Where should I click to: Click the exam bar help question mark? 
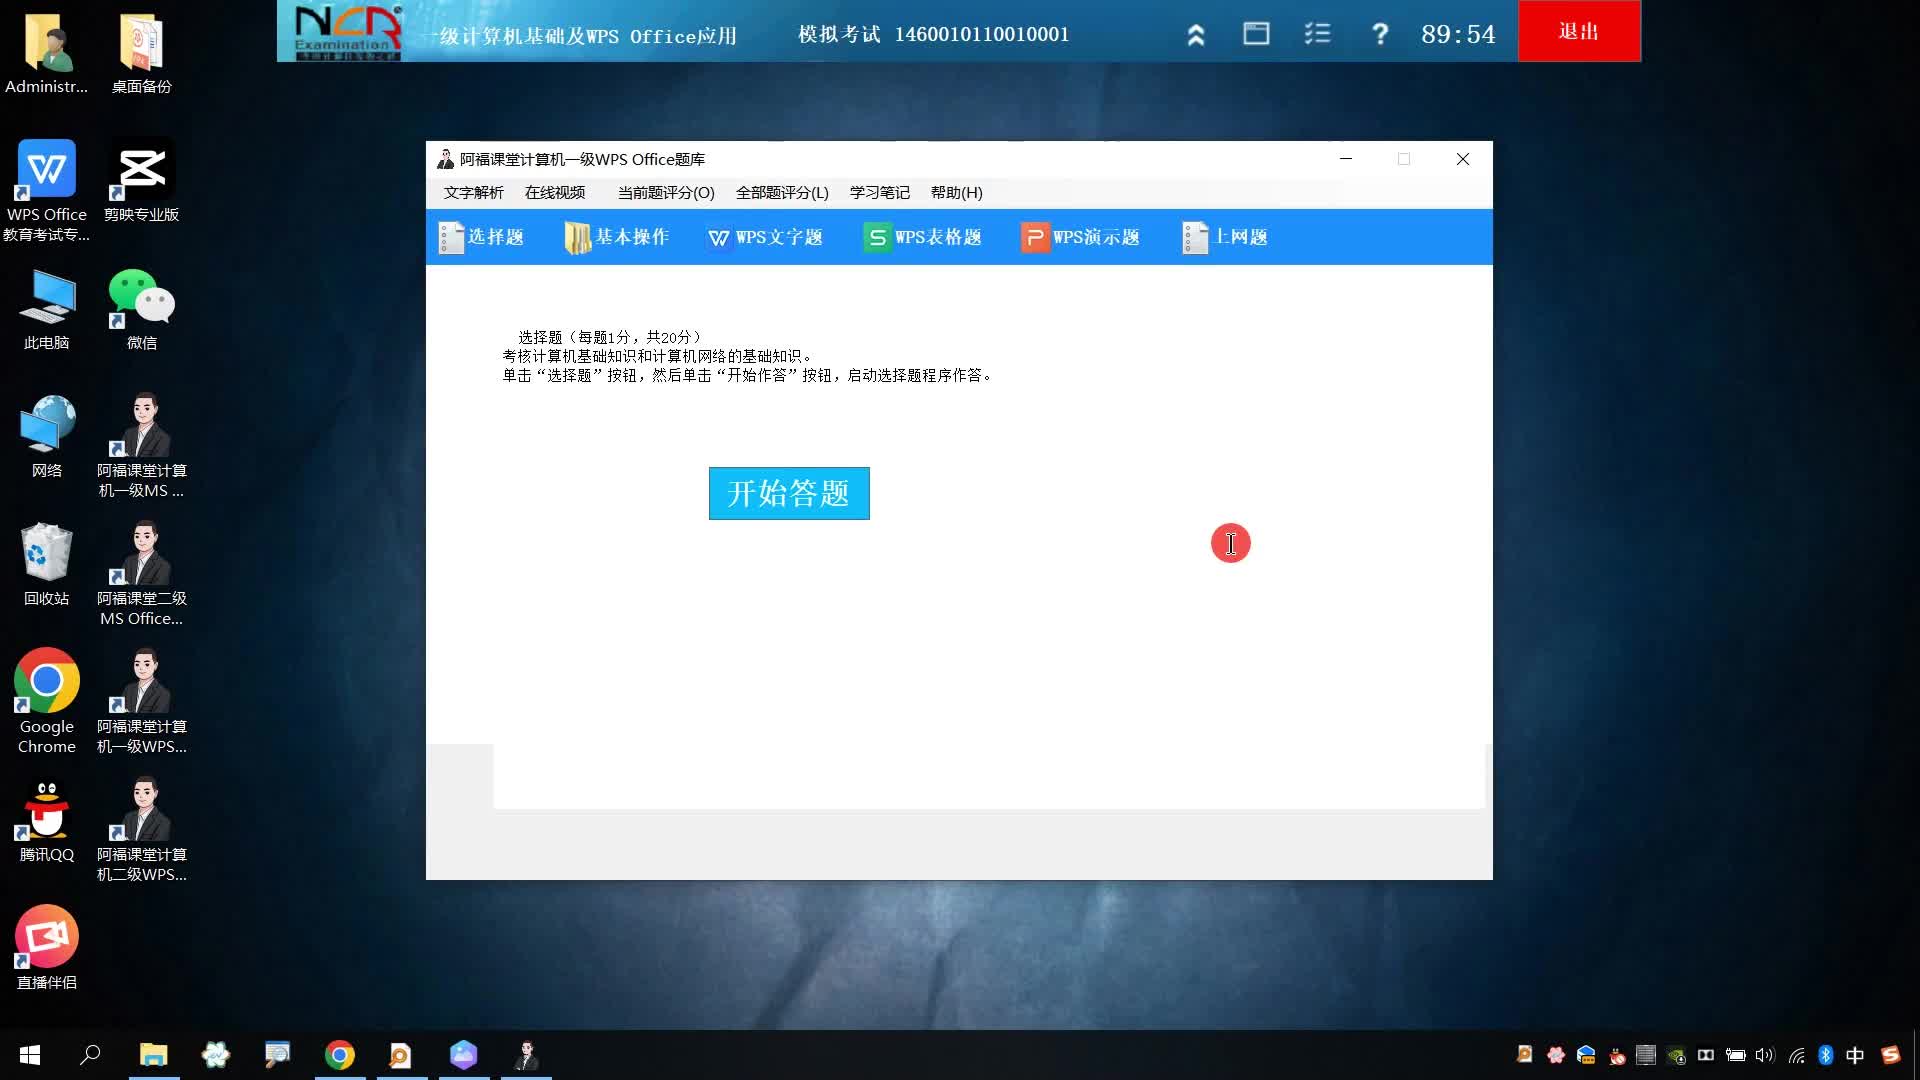click(1380, 34)
